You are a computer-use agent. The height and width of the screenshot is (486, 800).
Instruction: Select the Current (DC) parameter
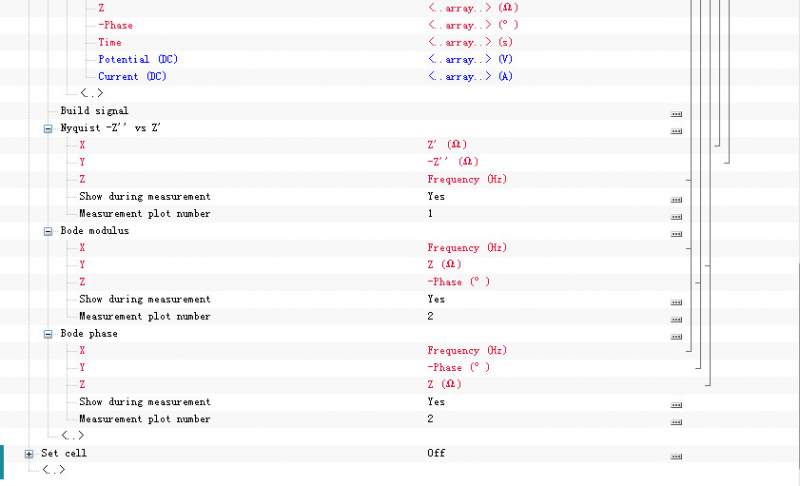(133, 76)
